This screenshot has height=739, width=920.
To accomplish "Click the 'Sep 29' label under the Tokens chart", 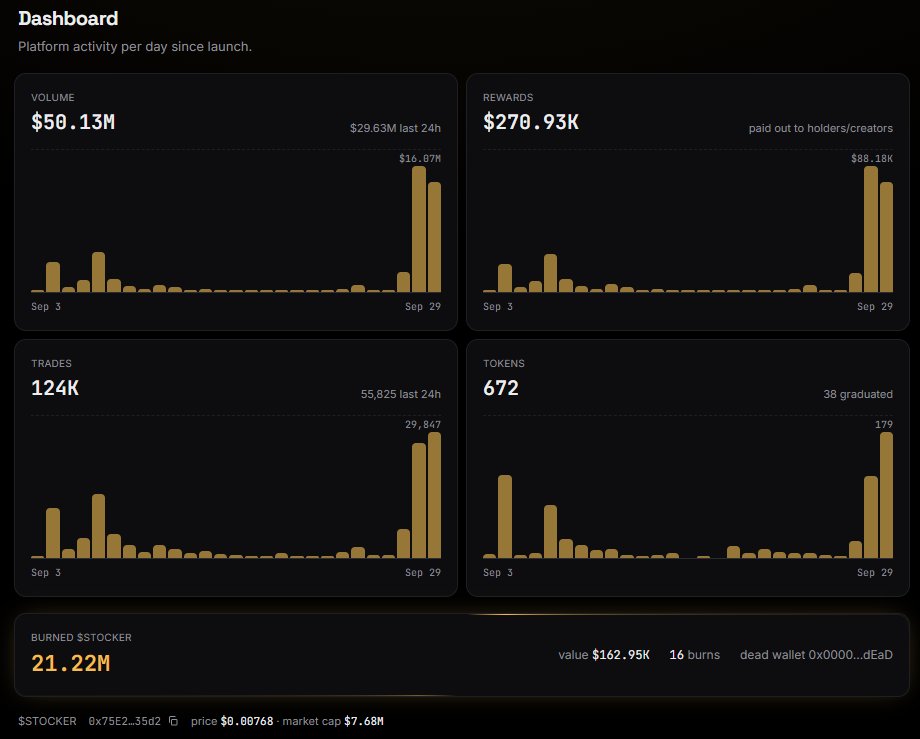I will 875,572.
